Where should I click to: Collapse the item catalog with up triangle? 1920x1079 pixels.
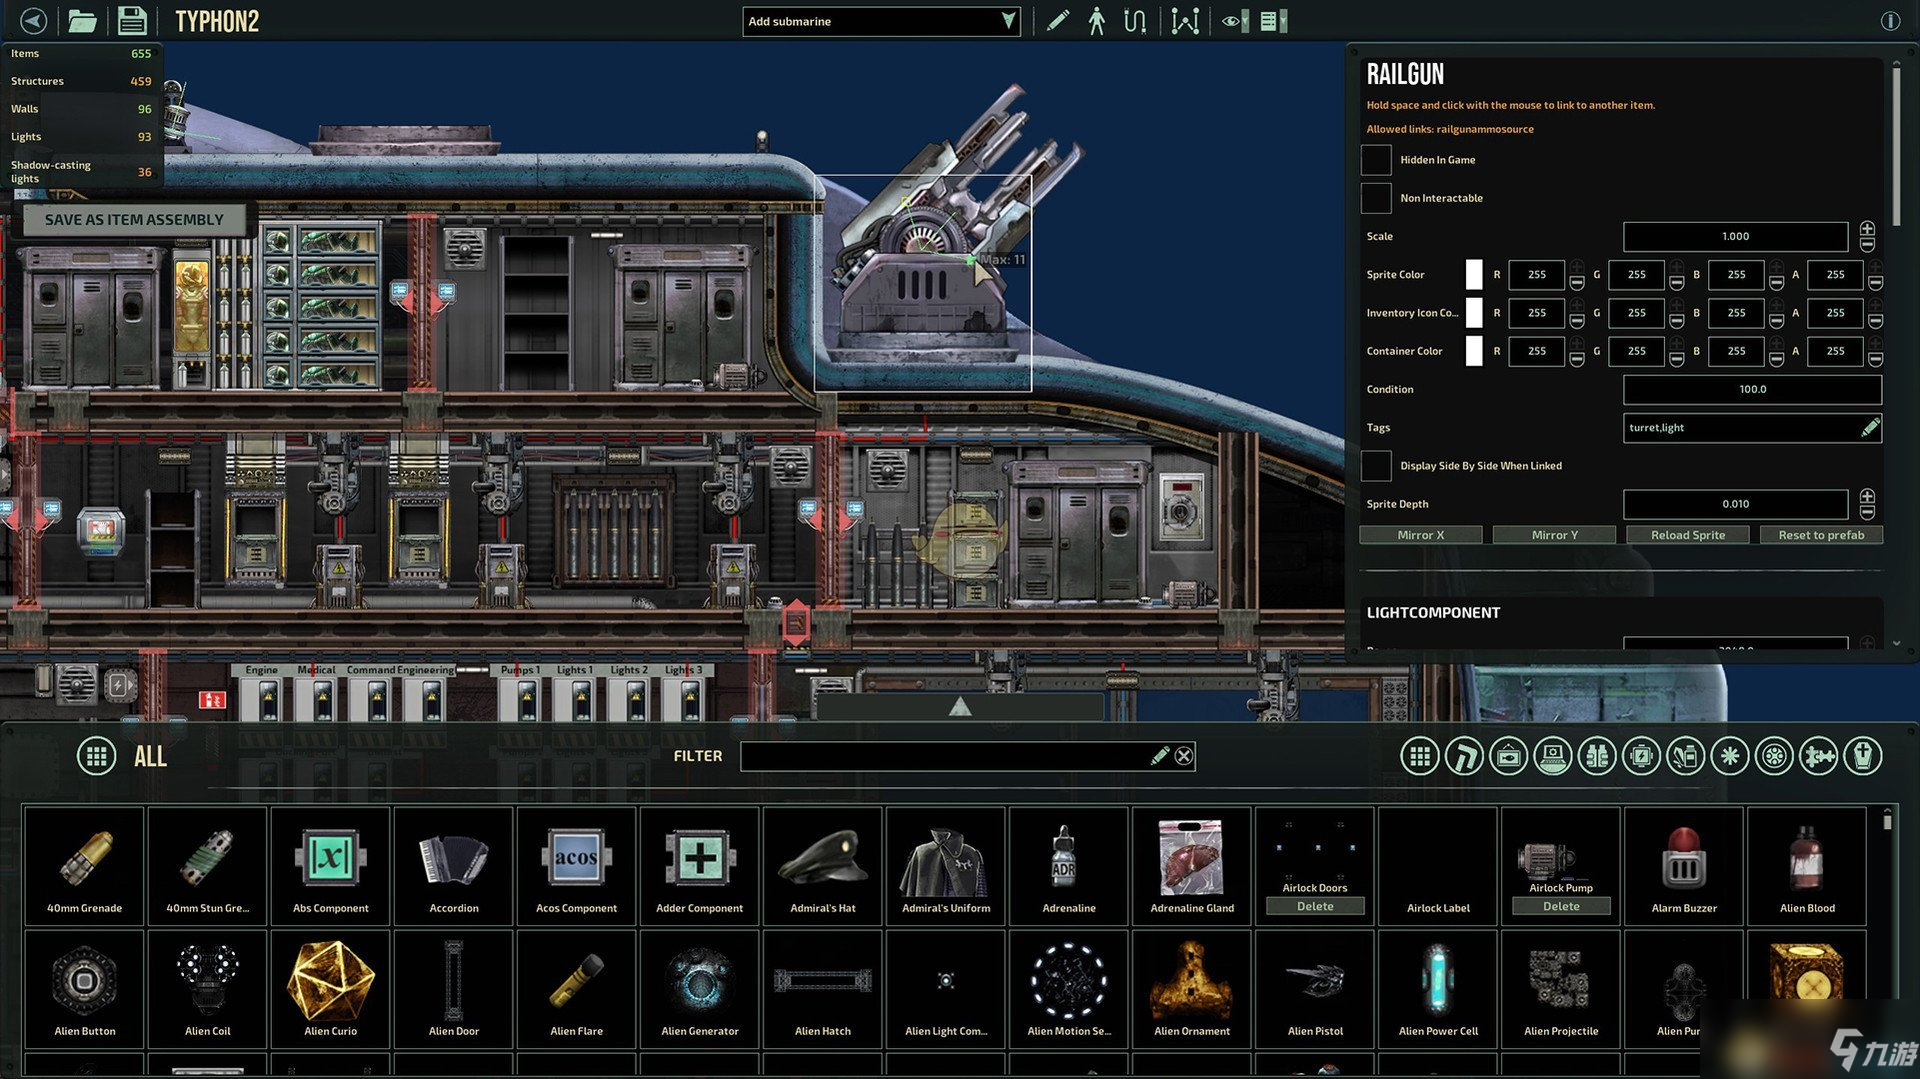point(960,707)
